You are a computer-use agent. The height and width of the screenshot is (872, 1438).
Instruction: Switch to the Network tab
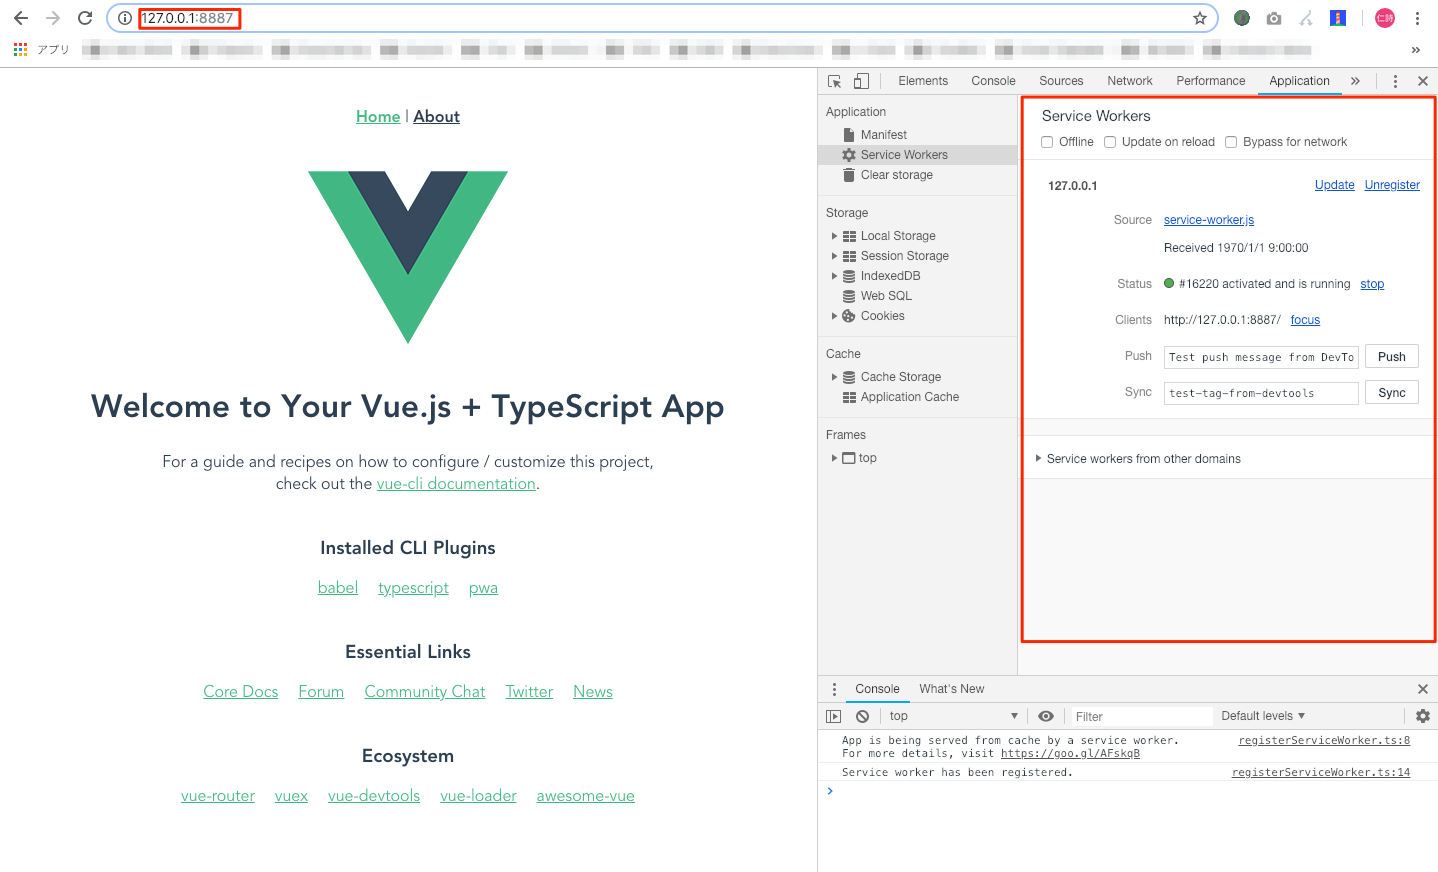1129,80
